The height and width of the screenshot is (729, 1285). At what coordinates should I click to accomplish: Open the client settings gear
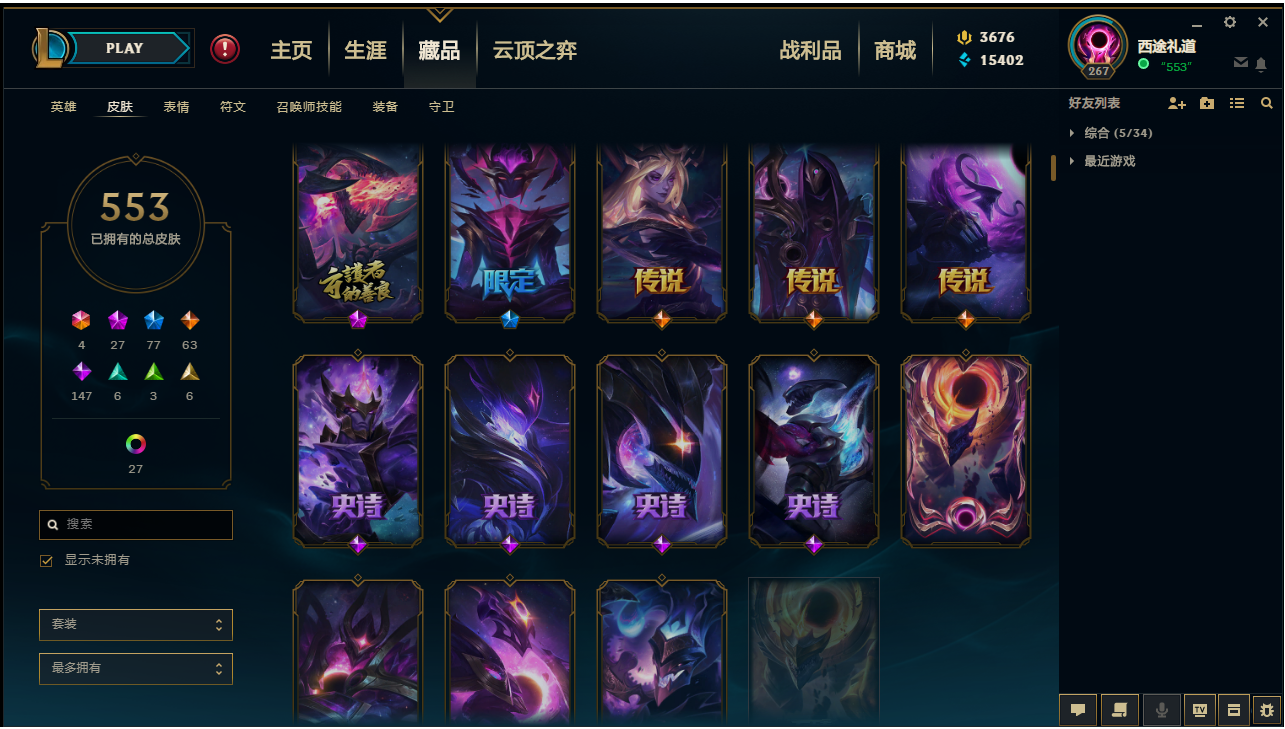1230,22
